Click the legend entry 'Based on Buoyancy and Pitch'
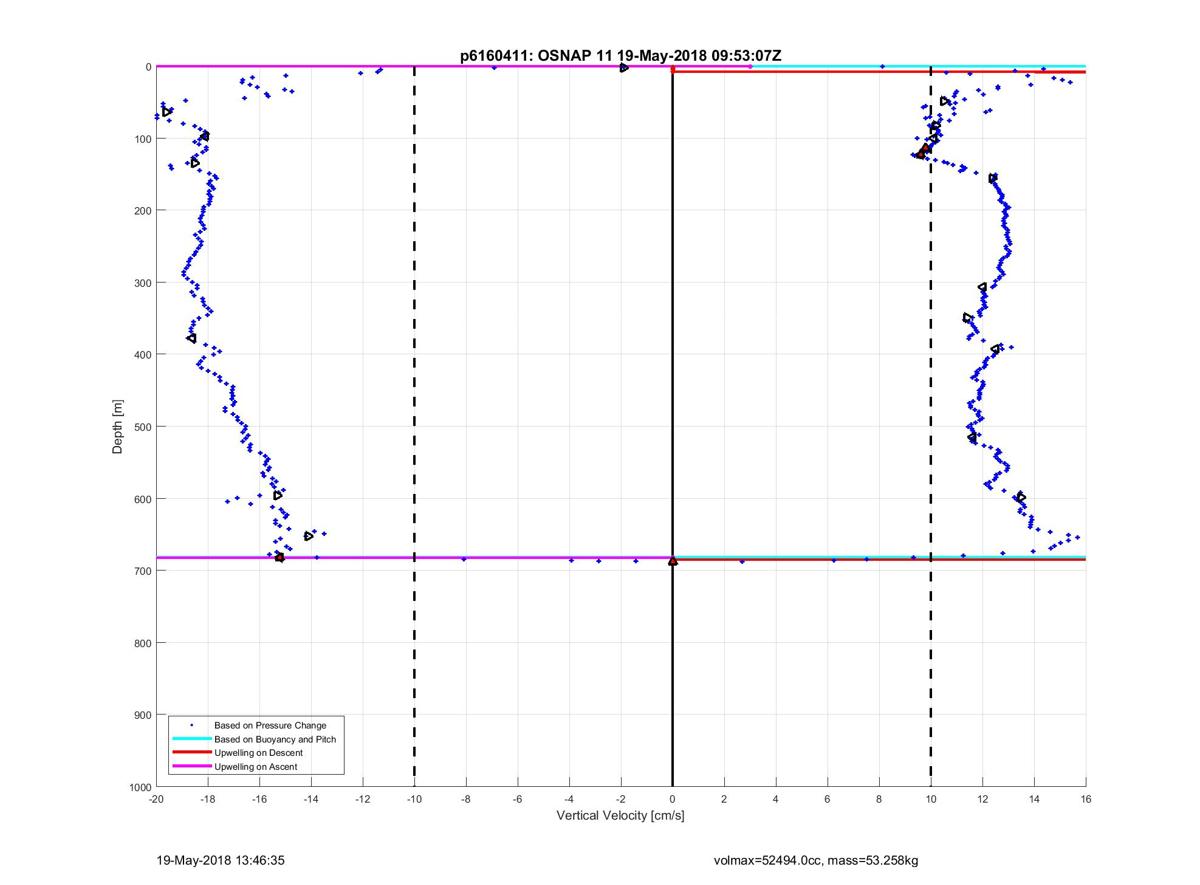This screenshot has height=885, width=1200. [275, 738]
